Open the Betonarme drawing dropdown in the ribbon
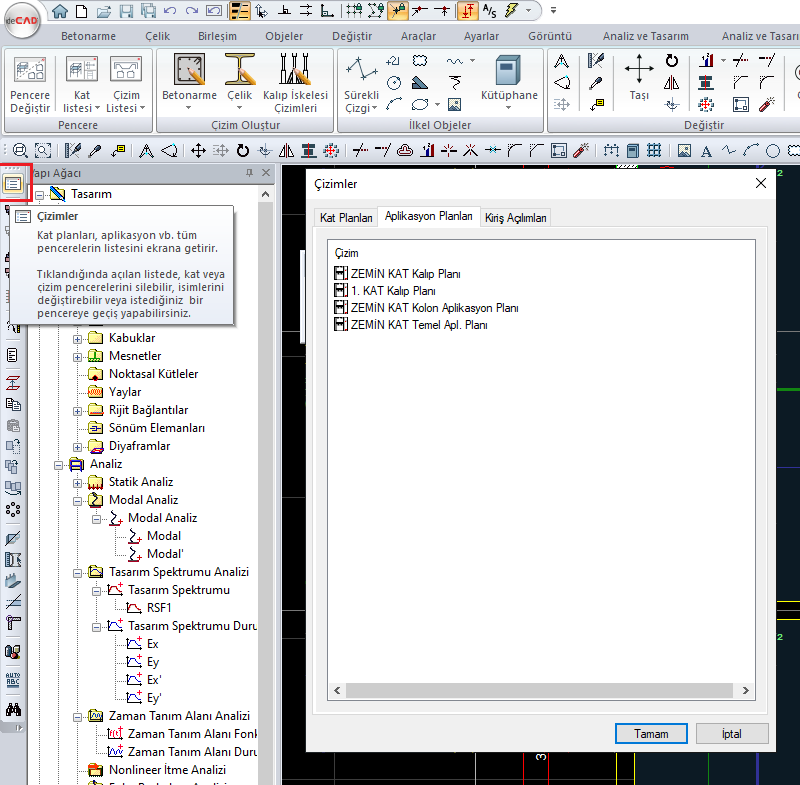800x785 pixels. pos(189,83)
